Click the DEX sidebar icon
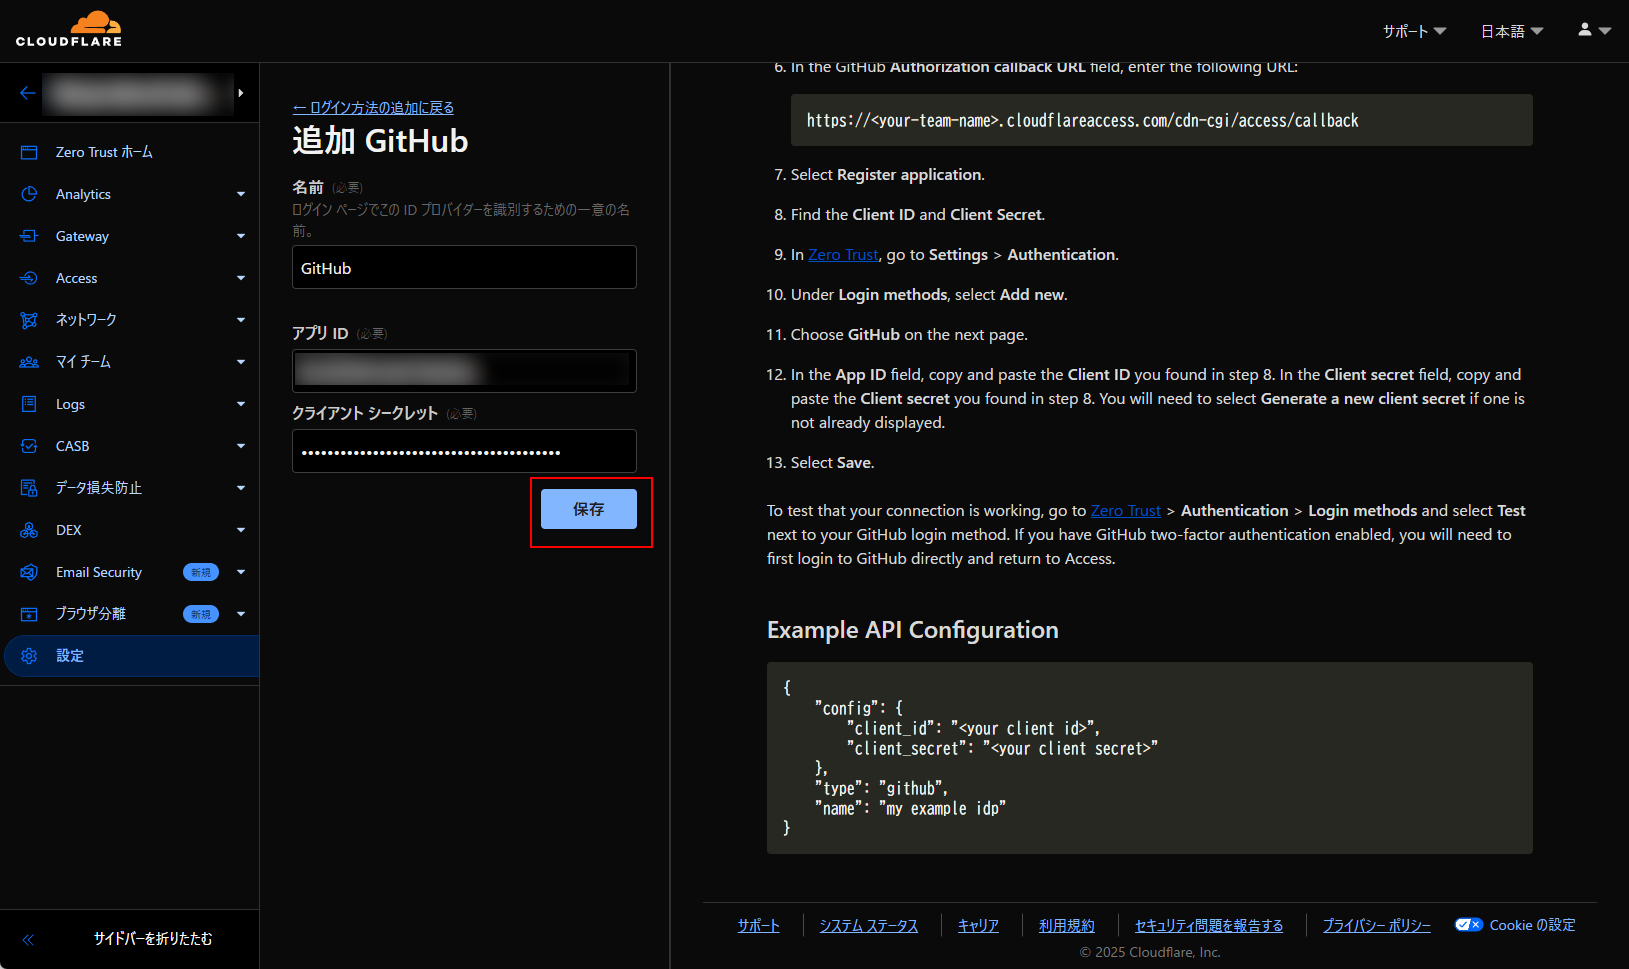Image resolution: width=1629 pixels, height=969 pixels. [x=29, y=530]
